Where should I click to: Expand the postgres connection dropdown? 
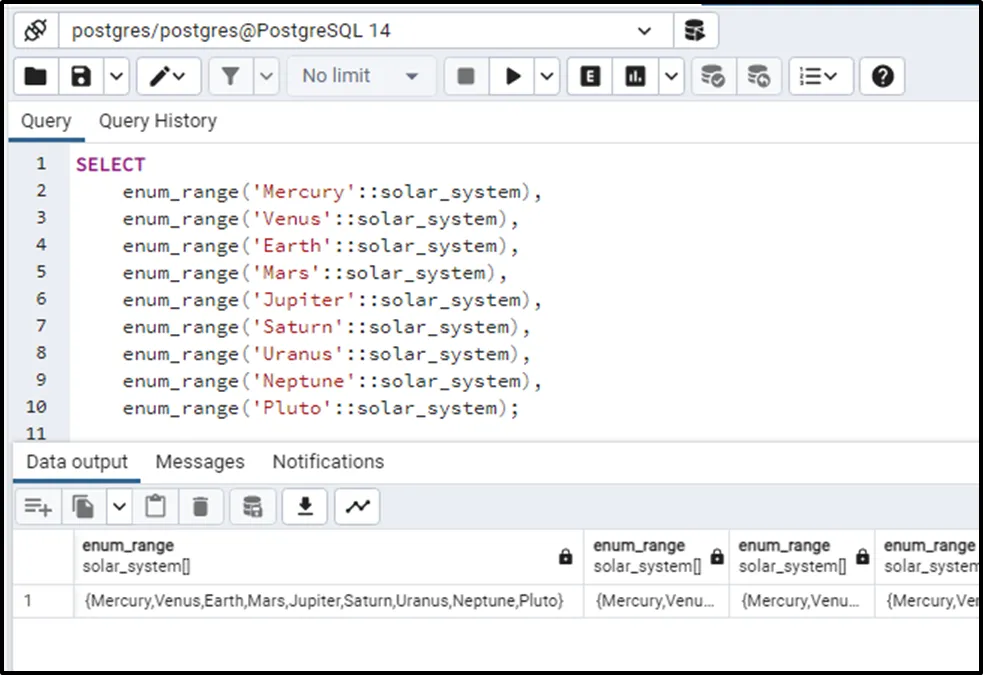644,31
